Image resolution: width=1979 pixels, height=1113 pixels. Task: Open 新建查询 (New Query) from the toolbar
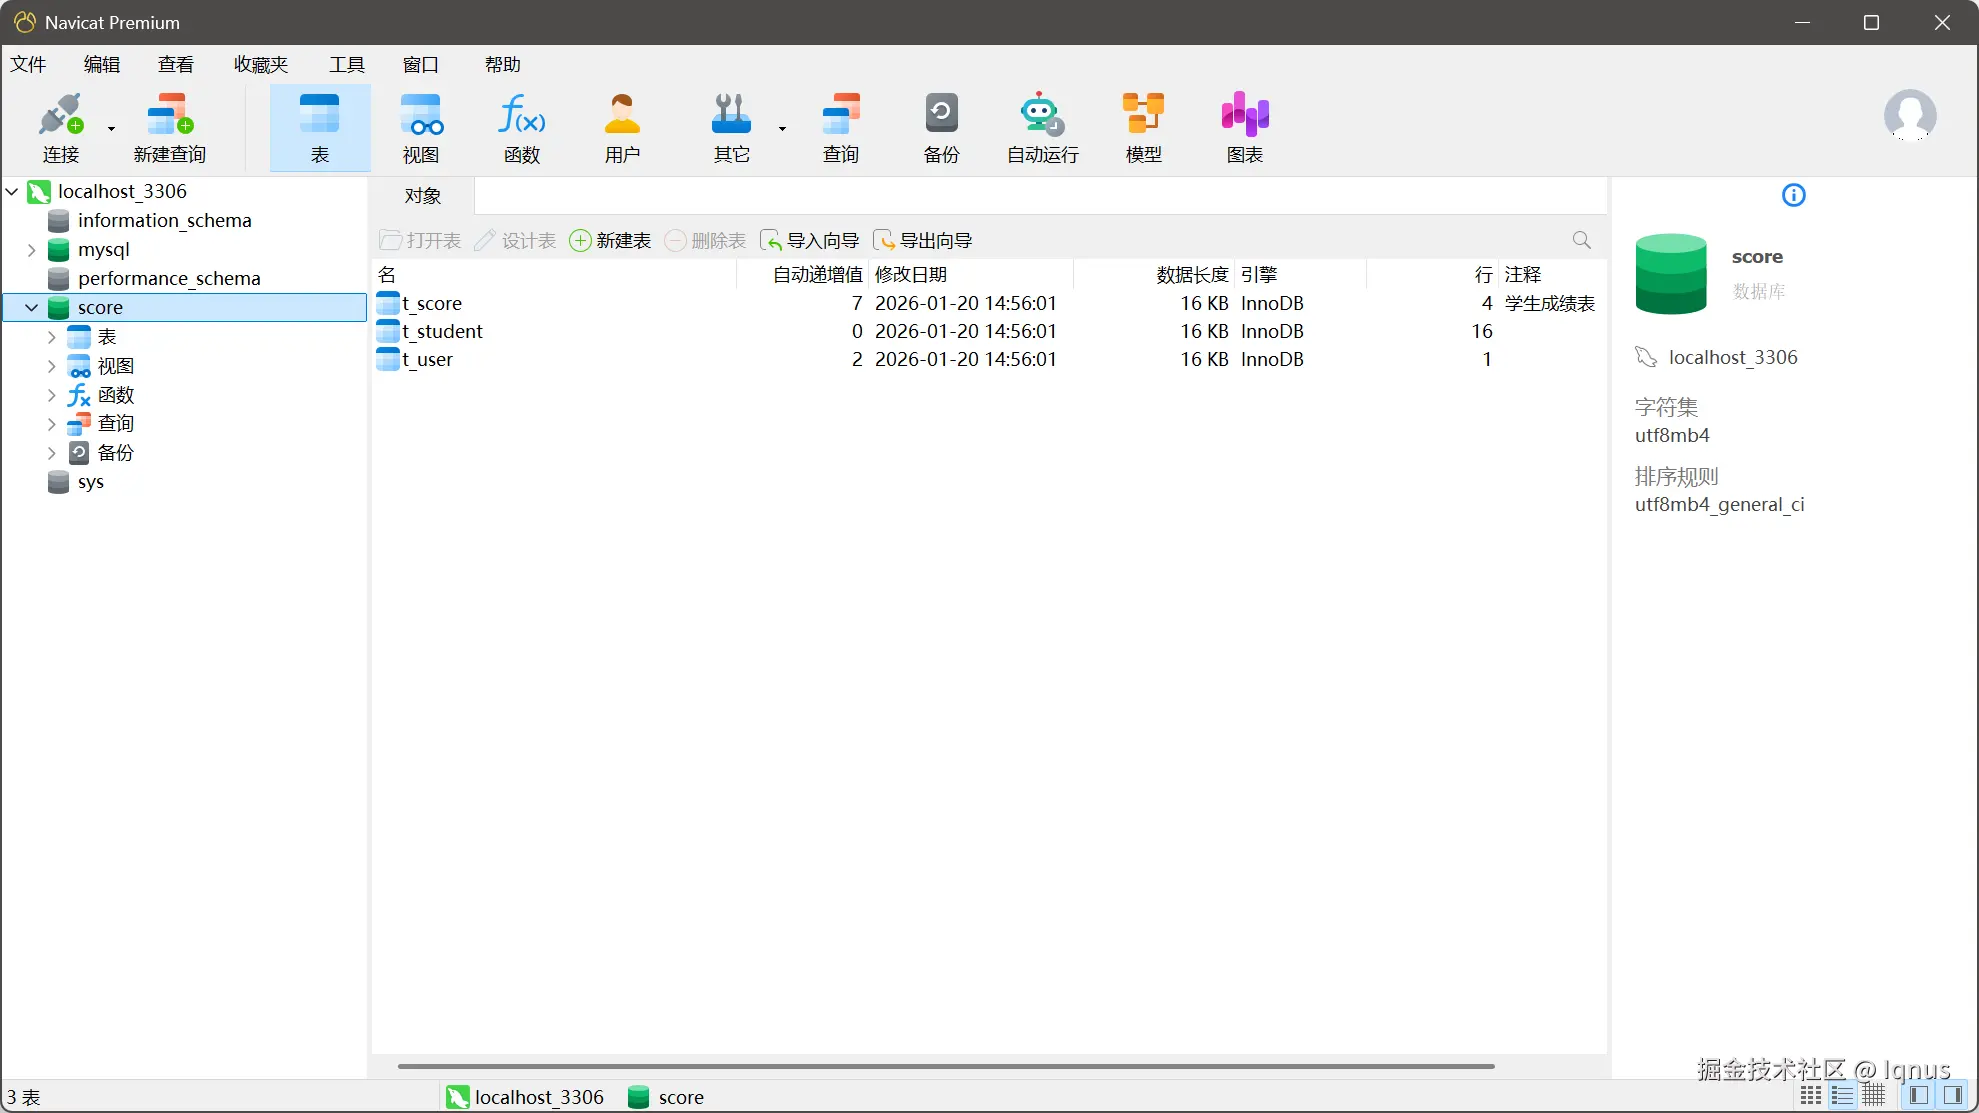(x=169, y=127)
